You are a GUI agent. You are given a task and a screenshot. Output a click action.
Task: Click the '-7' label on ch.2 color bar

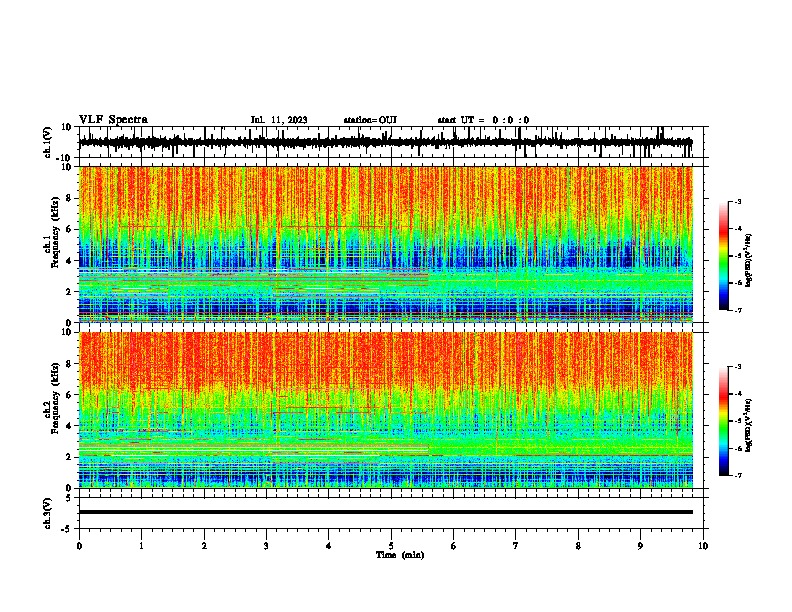(737, 475)
